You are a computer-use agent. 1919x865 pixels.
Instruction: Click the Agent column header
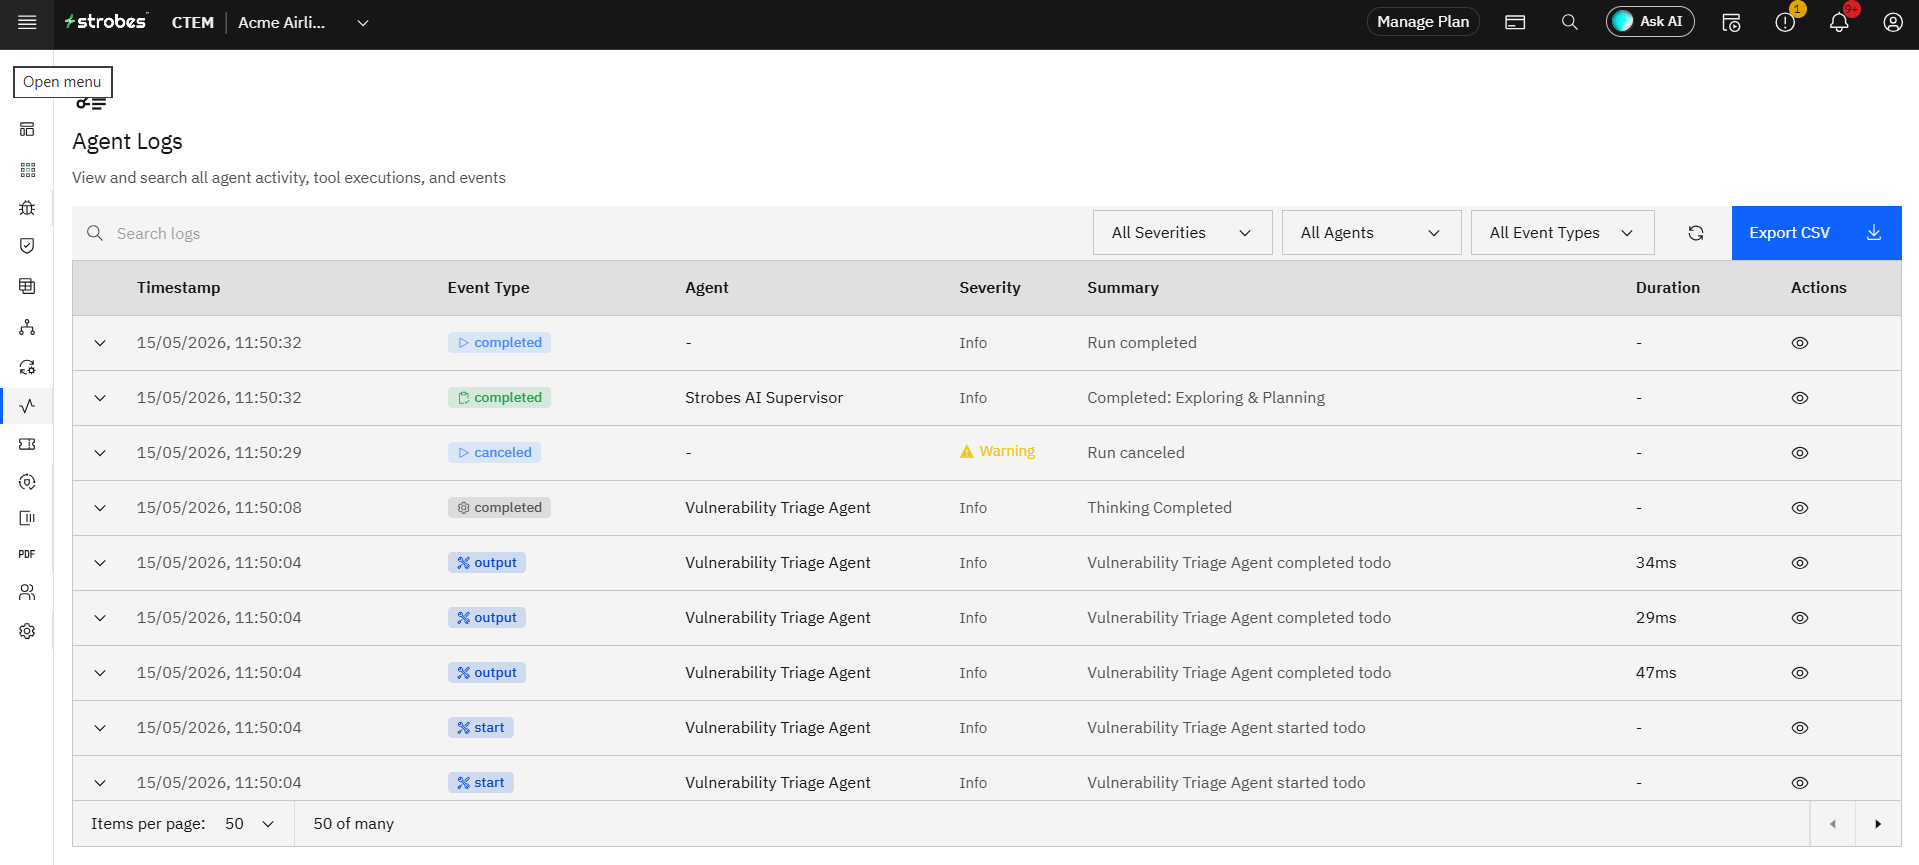pos(707,288)
